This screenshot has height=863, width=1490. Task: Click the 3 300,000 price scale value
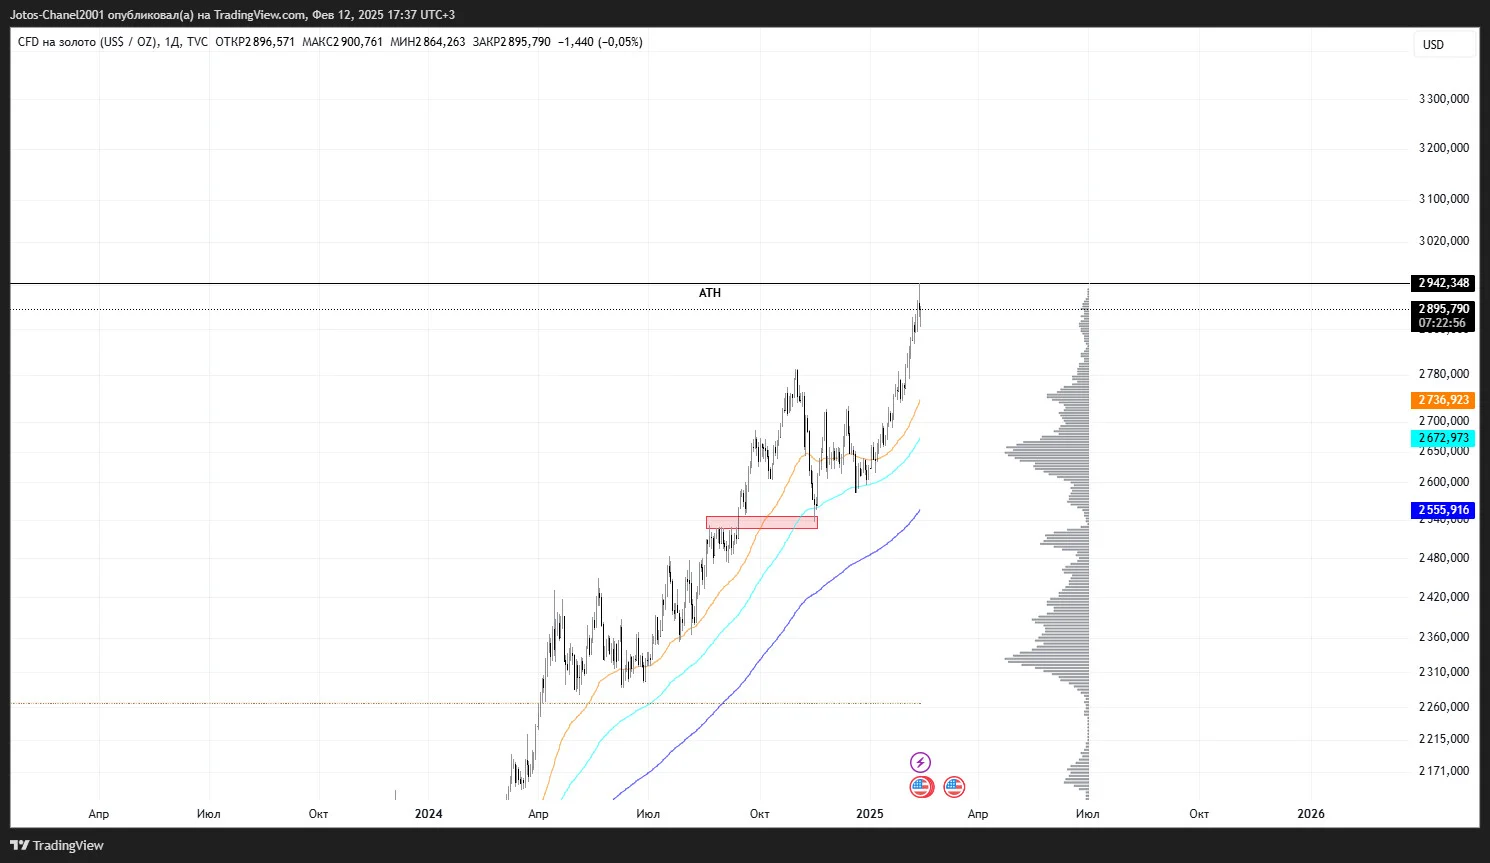[1444, 99]
